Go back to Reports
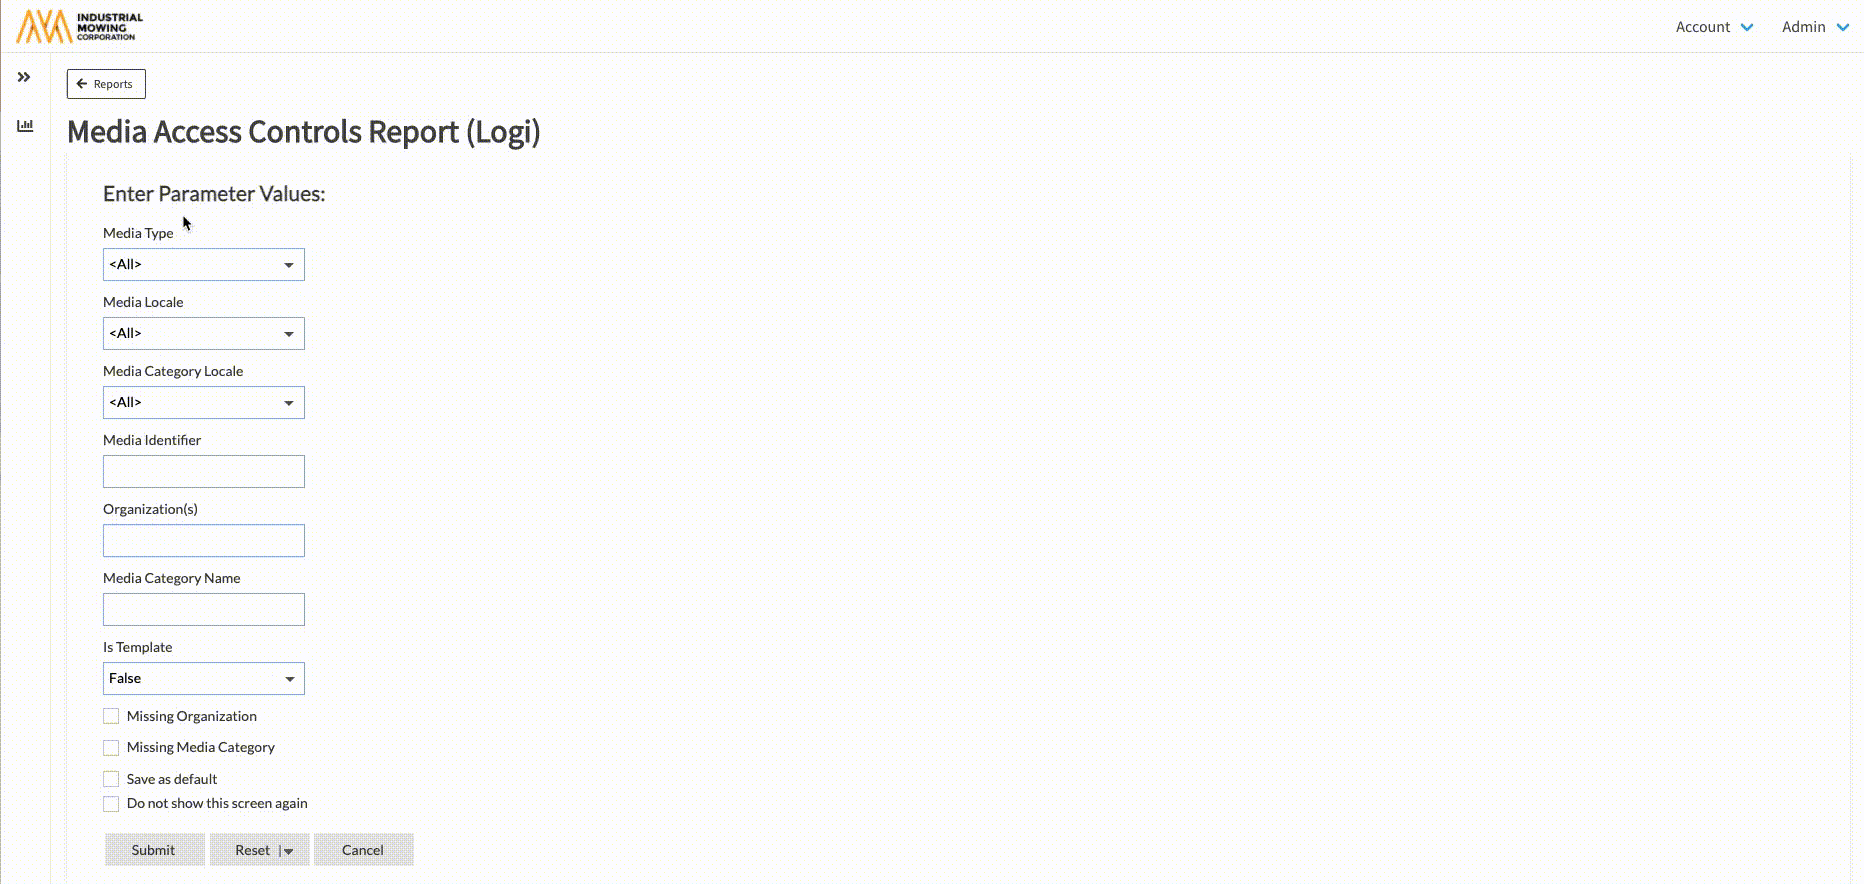This screenshot has height=884, width=1864. (106, 84)
